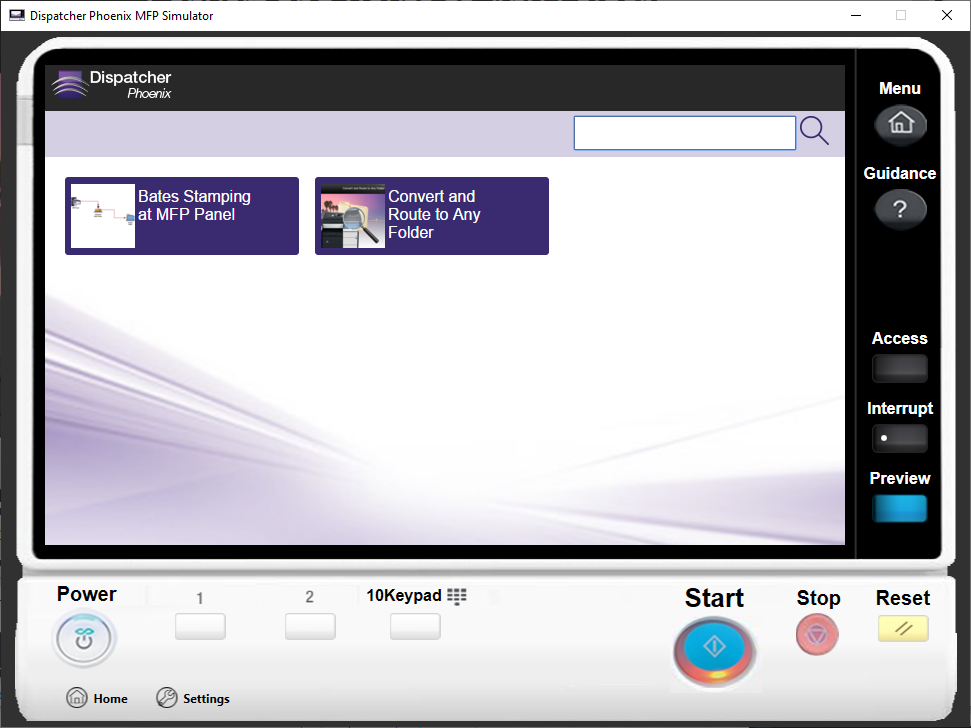Open the 10Keypad button

[x=415, y=626]
